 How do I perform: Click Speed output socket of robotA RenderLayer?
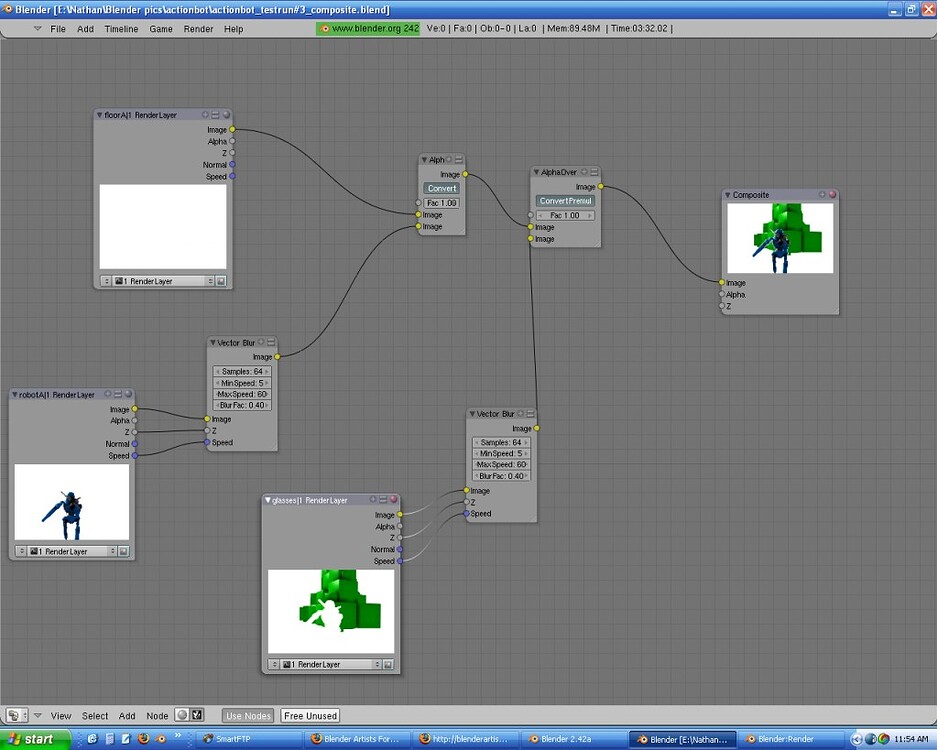[x=135, y=455]
